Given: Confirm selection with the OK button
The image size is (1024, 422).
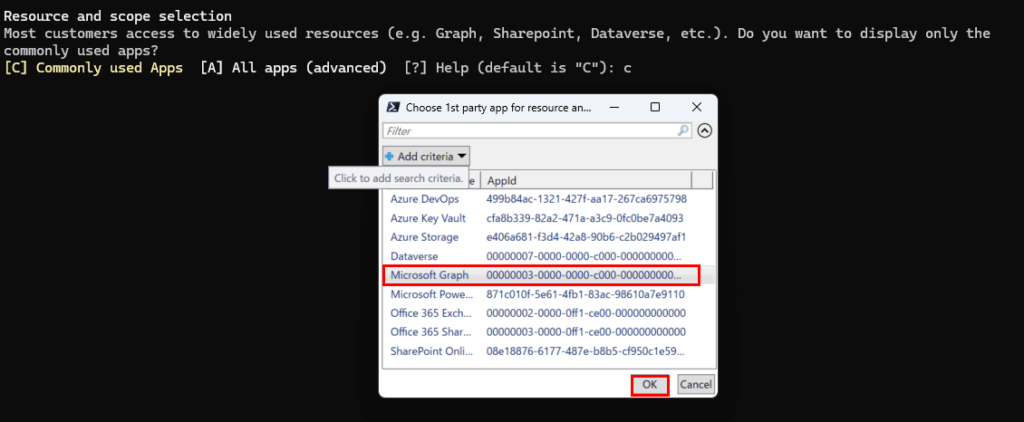Looking at the screenshot, I should pos(650,385).
